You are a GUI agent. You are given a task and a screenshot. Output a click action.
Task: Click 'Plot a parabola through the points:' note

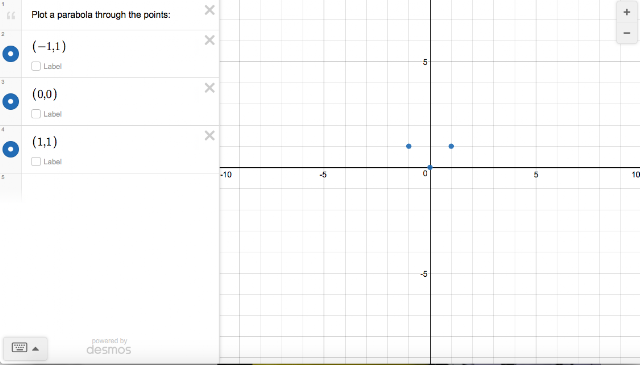click(x=101, y=15)
